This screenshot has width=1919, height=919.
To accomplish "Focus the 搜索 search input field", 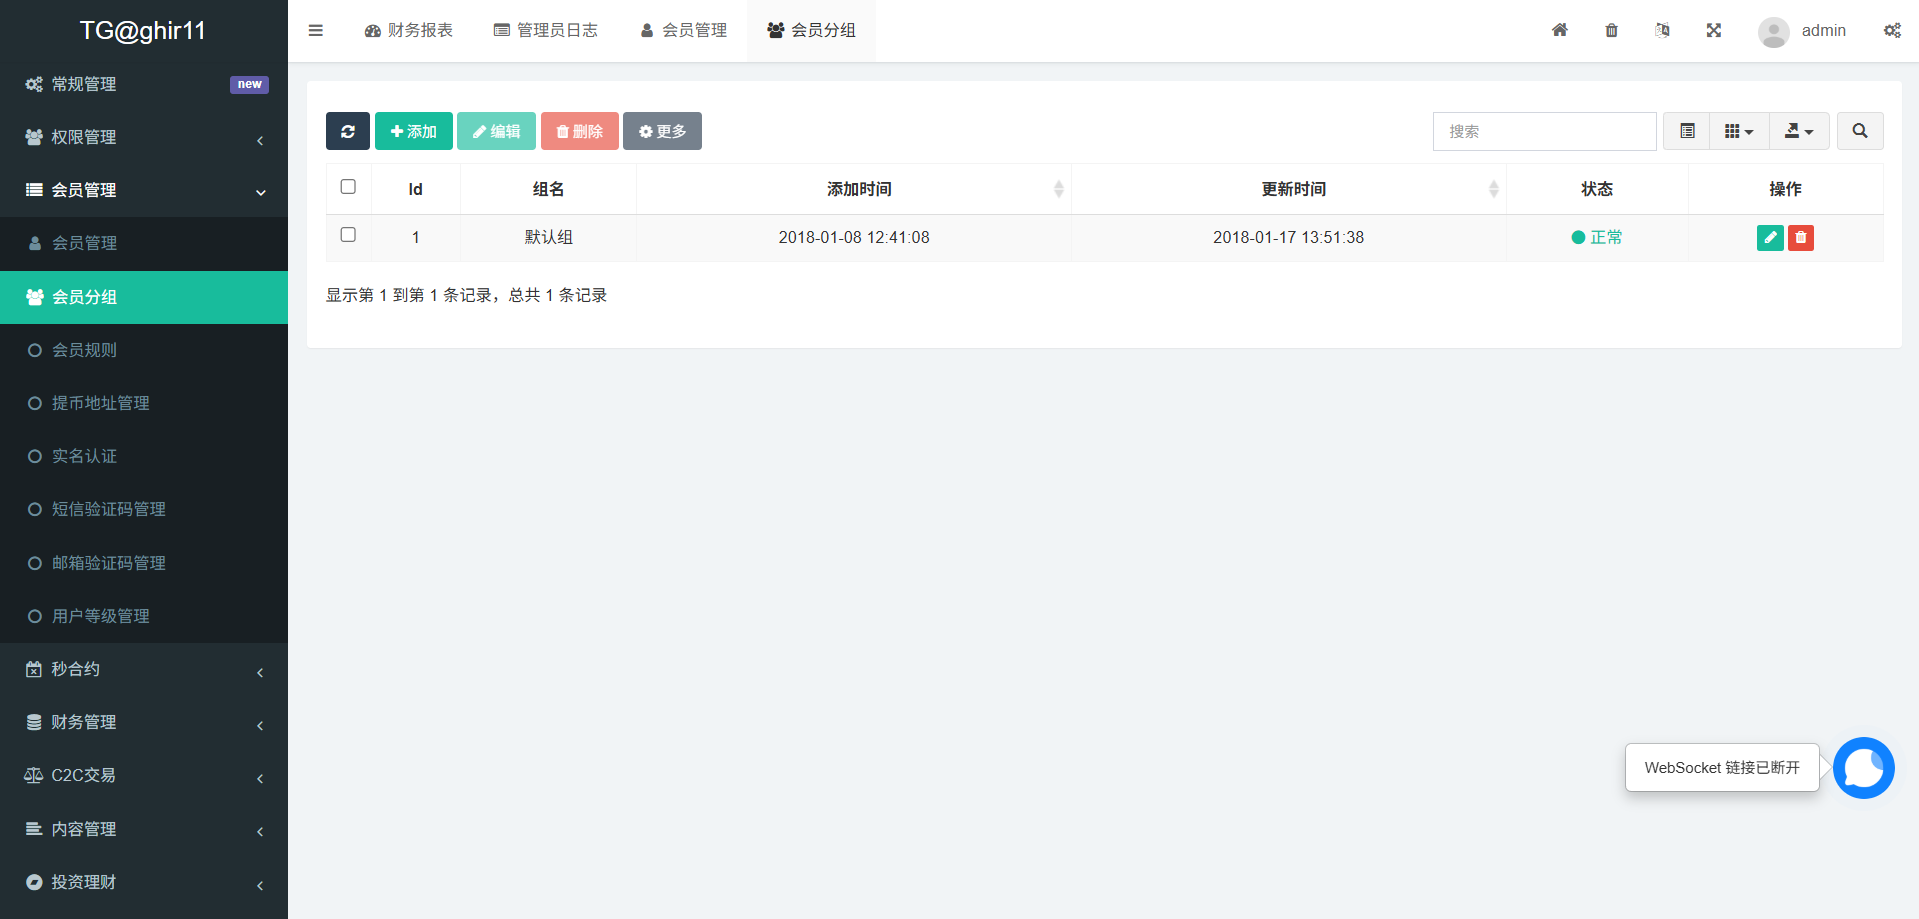I will [x=1545, y=131].
